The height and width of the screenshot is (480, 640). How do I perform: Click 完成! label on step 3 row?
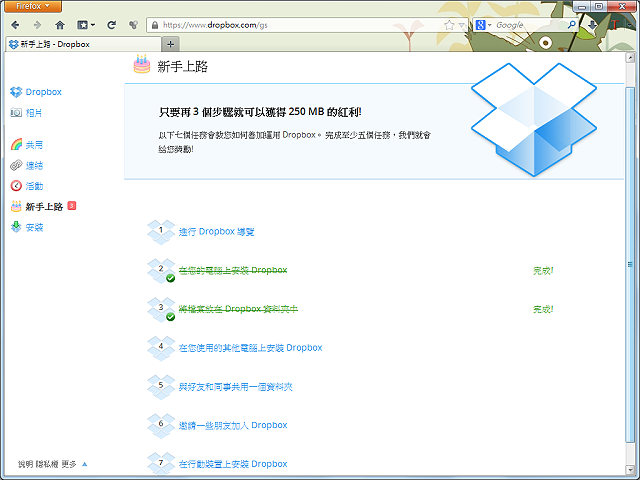tap(543, 309)
